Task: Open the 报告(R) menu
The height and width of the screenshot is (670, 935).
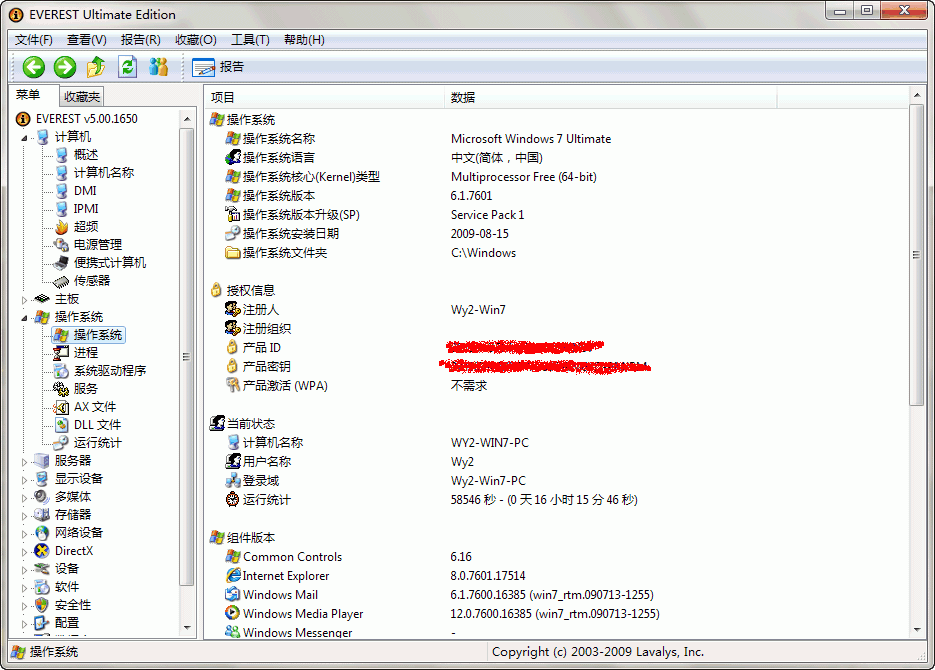Action: 140,40
